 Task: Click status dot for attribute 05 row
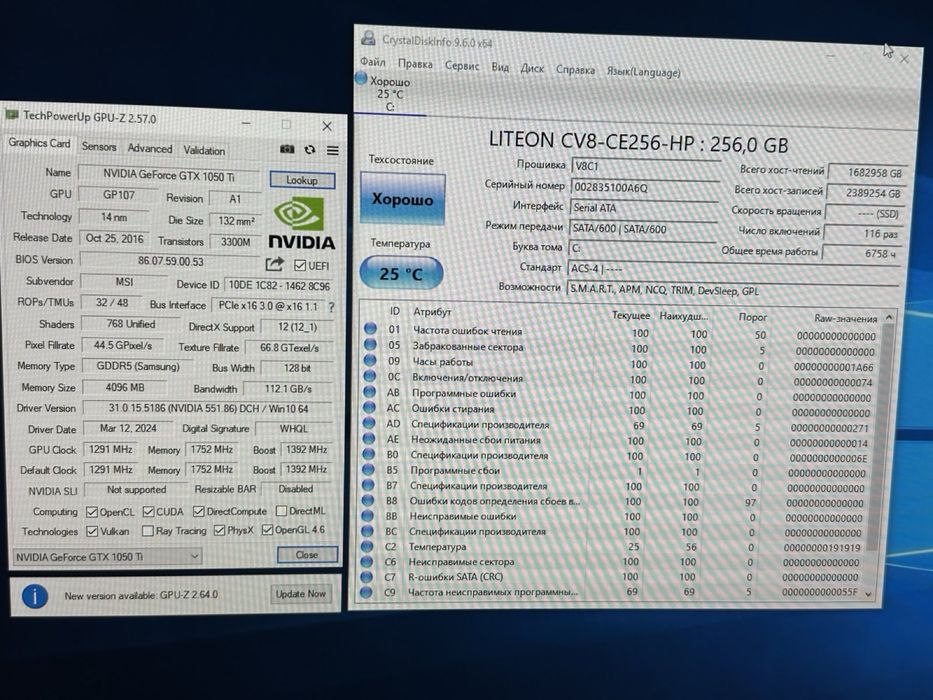click(370, 344)
